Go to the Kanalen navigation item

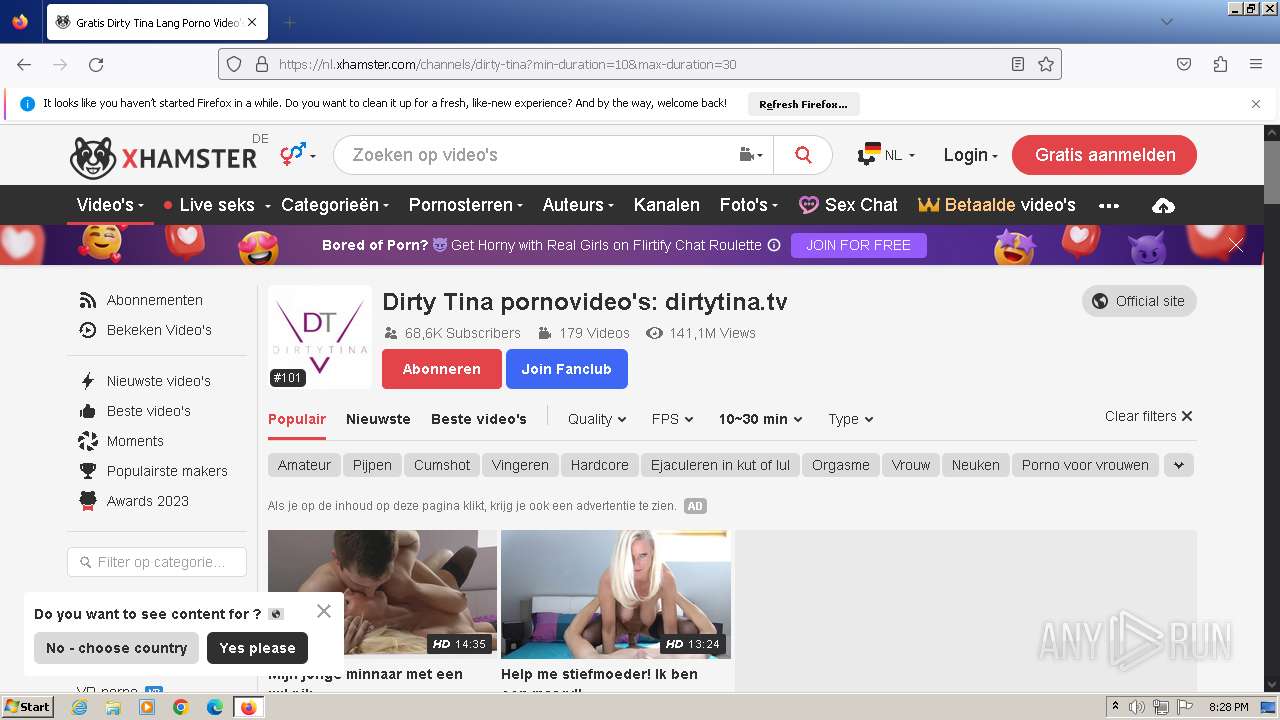tap(666, 205)
